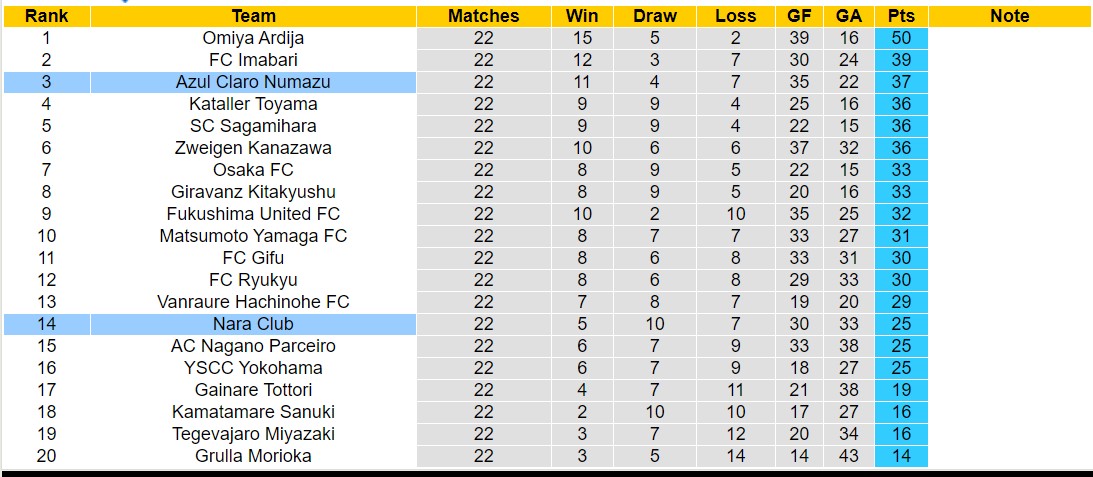Image resolution: width=1093 pixels, height=477 pixels.
Task: Sort by the Pts column header
Action: 900,16
